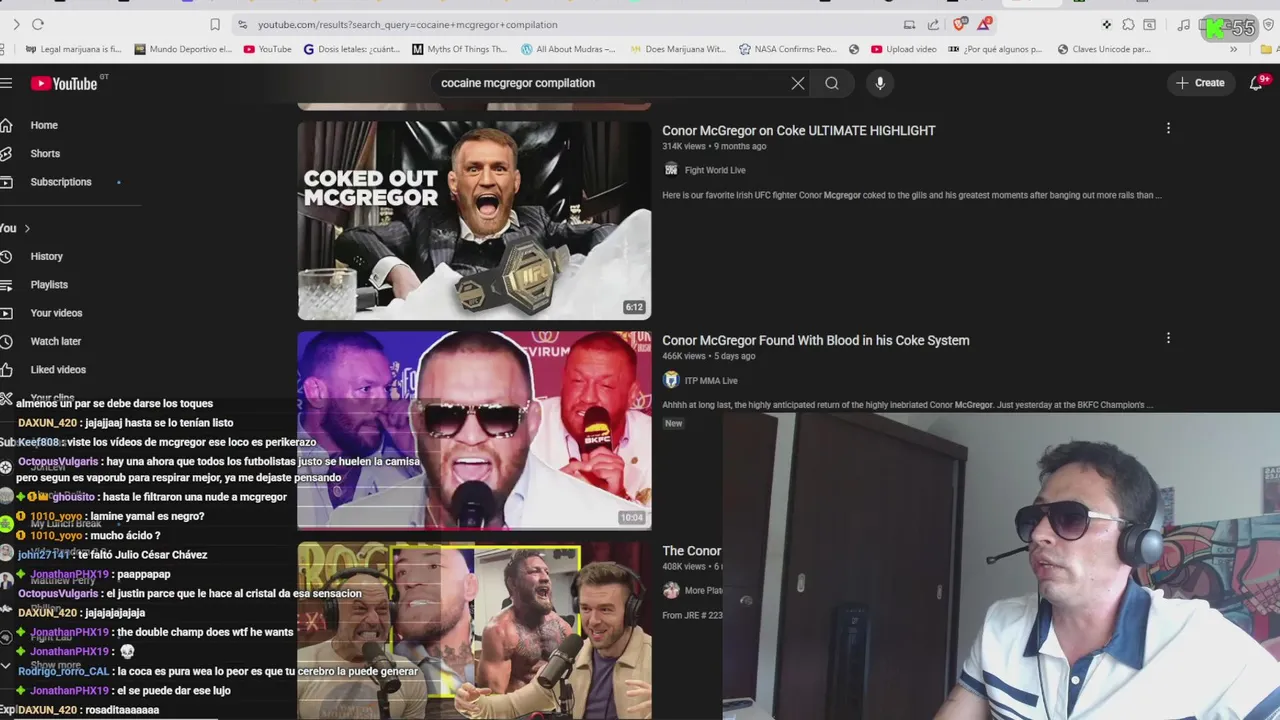The height and width of the screenshot is (720, 1280).
Task: Run search with the magnifier button
Action: [832, 83]
